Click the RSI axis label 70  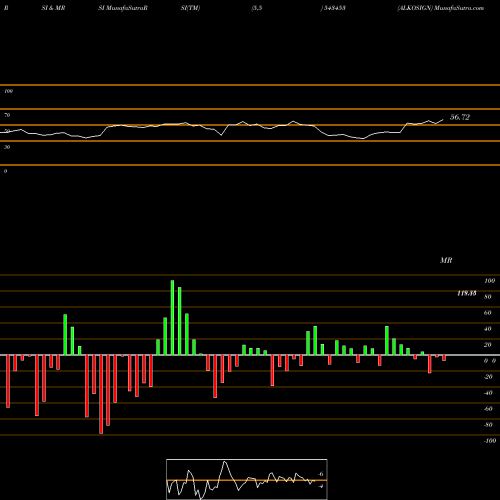pos(7,115)
